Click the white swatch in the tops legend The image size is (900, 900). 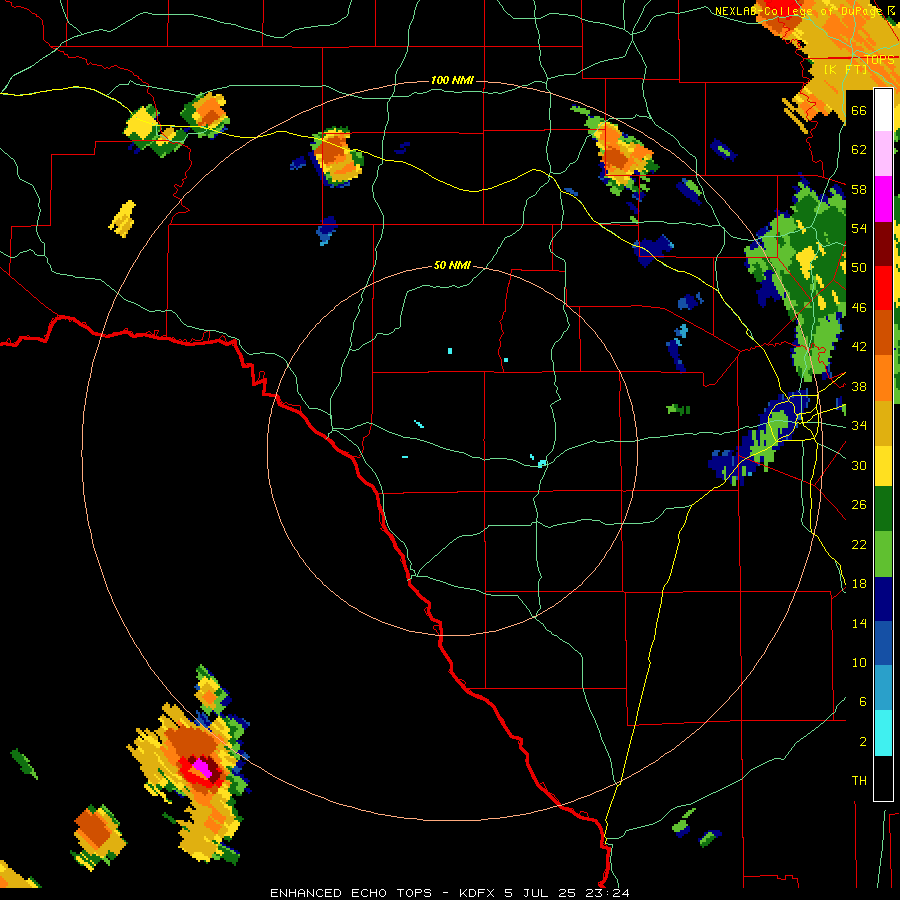click(x=883, y=110)
